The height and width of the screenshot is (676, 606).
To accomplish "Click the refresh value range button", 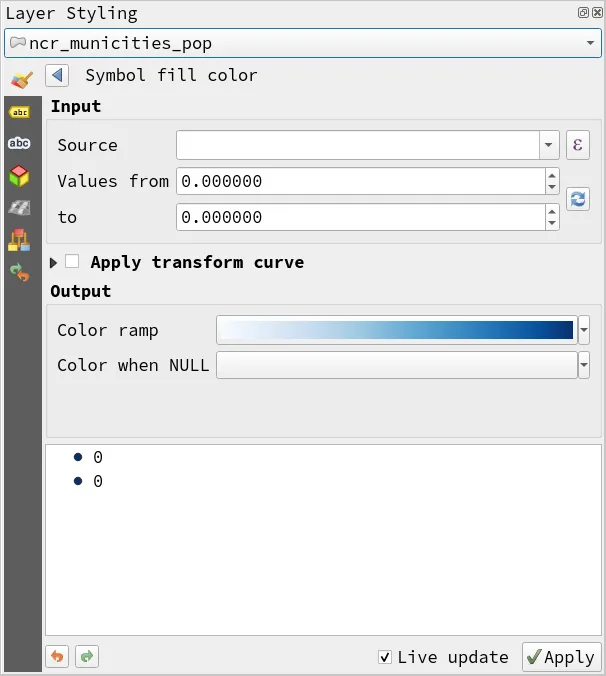I will pyautogui.click(x=577, y=199).
